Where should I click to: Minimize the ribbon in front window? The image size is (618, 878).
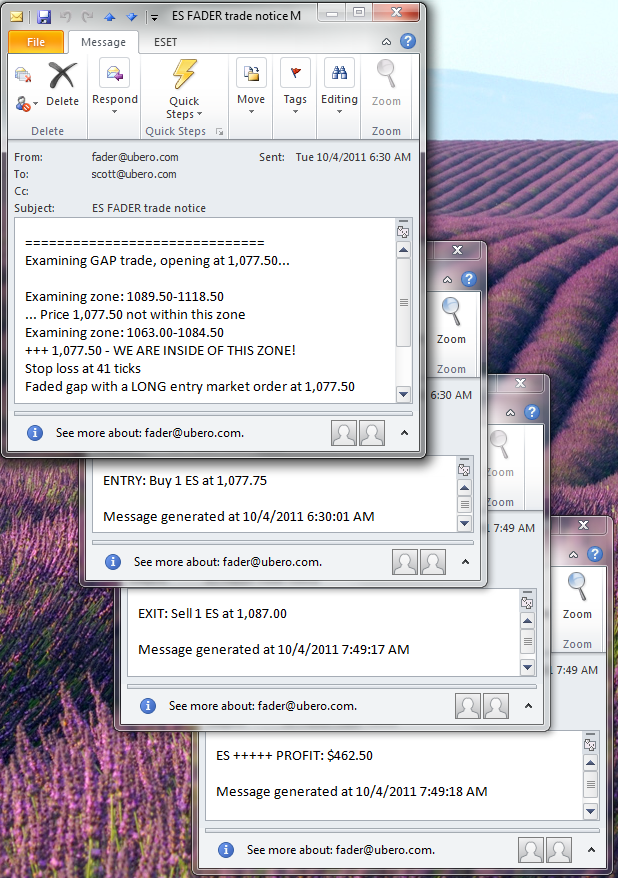(386, 41)
